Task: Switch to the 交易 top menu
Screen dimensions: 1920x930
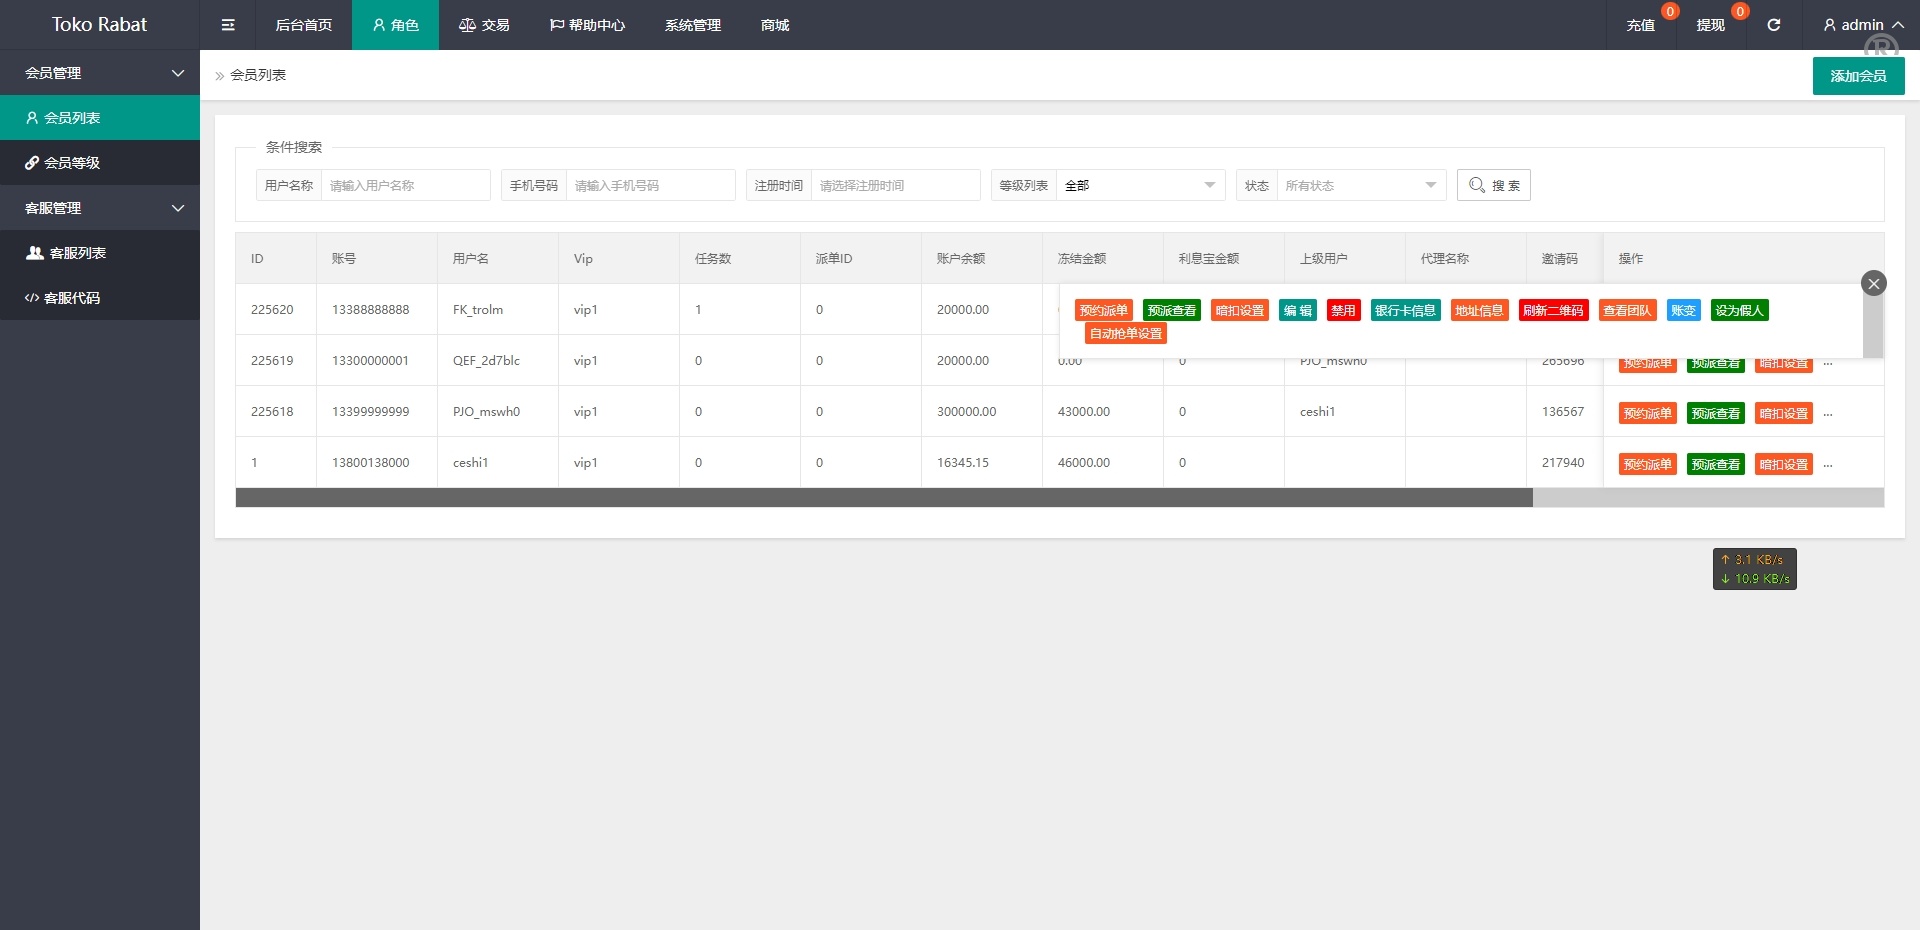Action: [484, 25]
